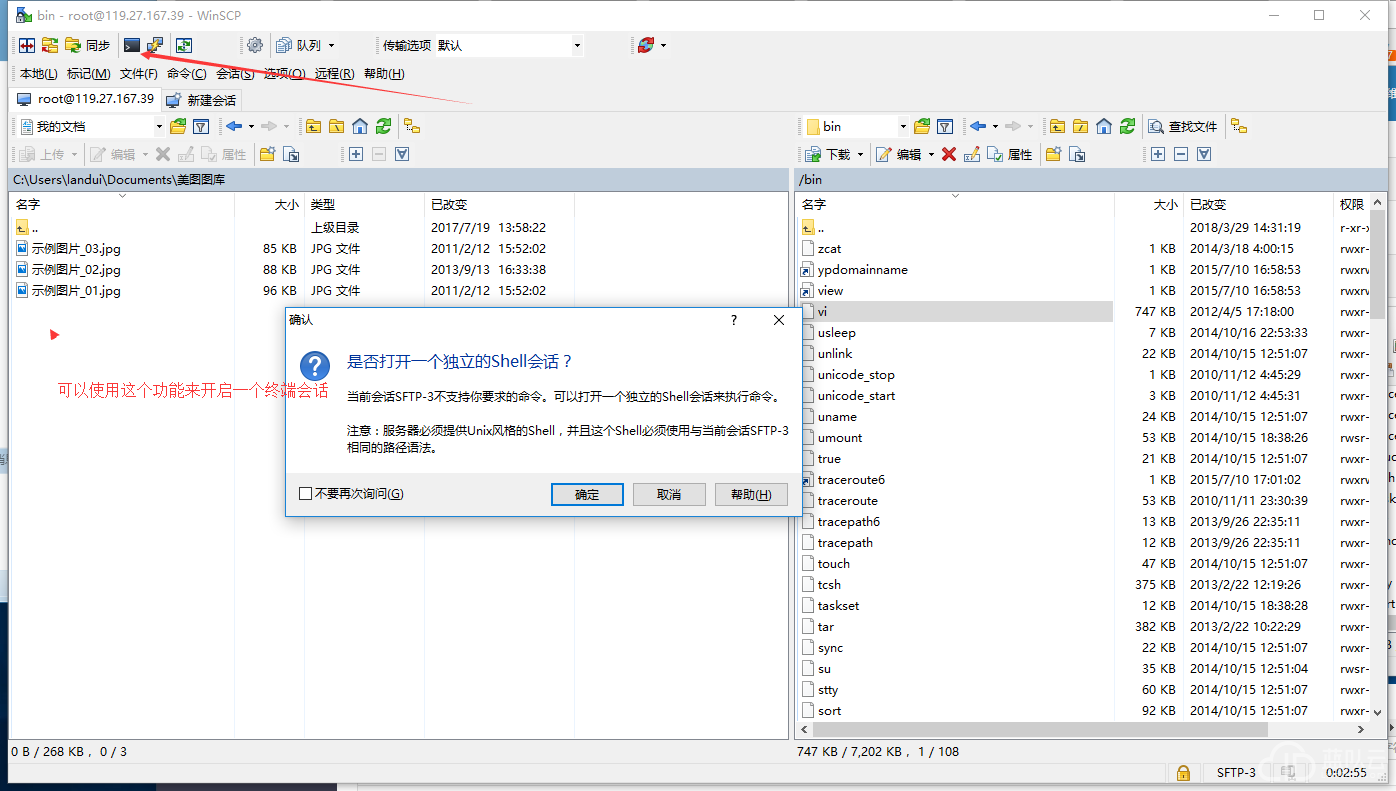This screenshot has width=1396, height=791.
Task: Click the remote 编辑 edit button
Action: (899, 154)
